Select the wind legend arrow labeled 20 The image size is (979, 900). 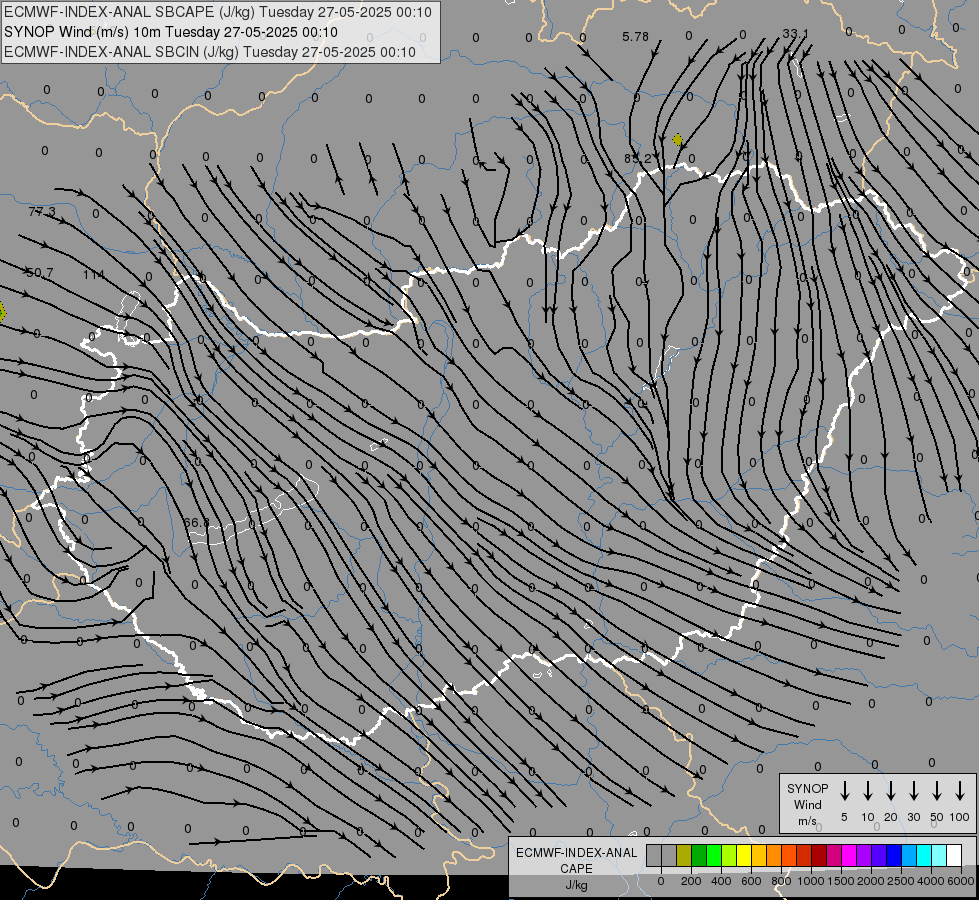(890, 791)
